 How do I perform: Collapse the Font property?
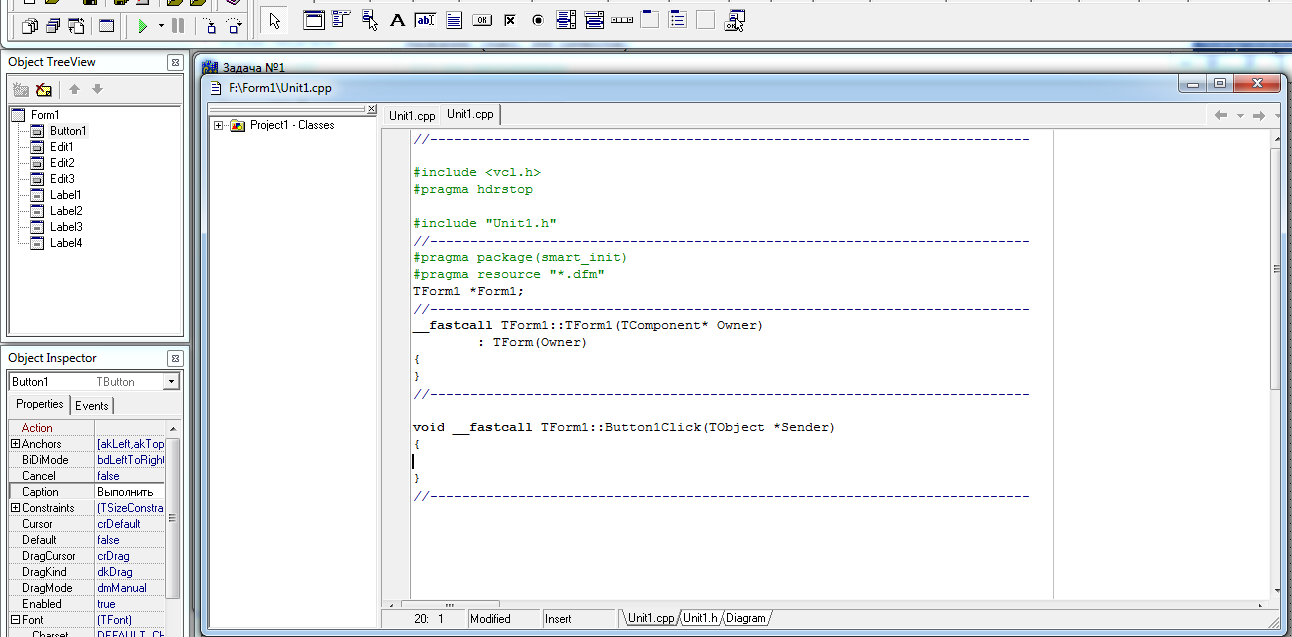point(15,620)
